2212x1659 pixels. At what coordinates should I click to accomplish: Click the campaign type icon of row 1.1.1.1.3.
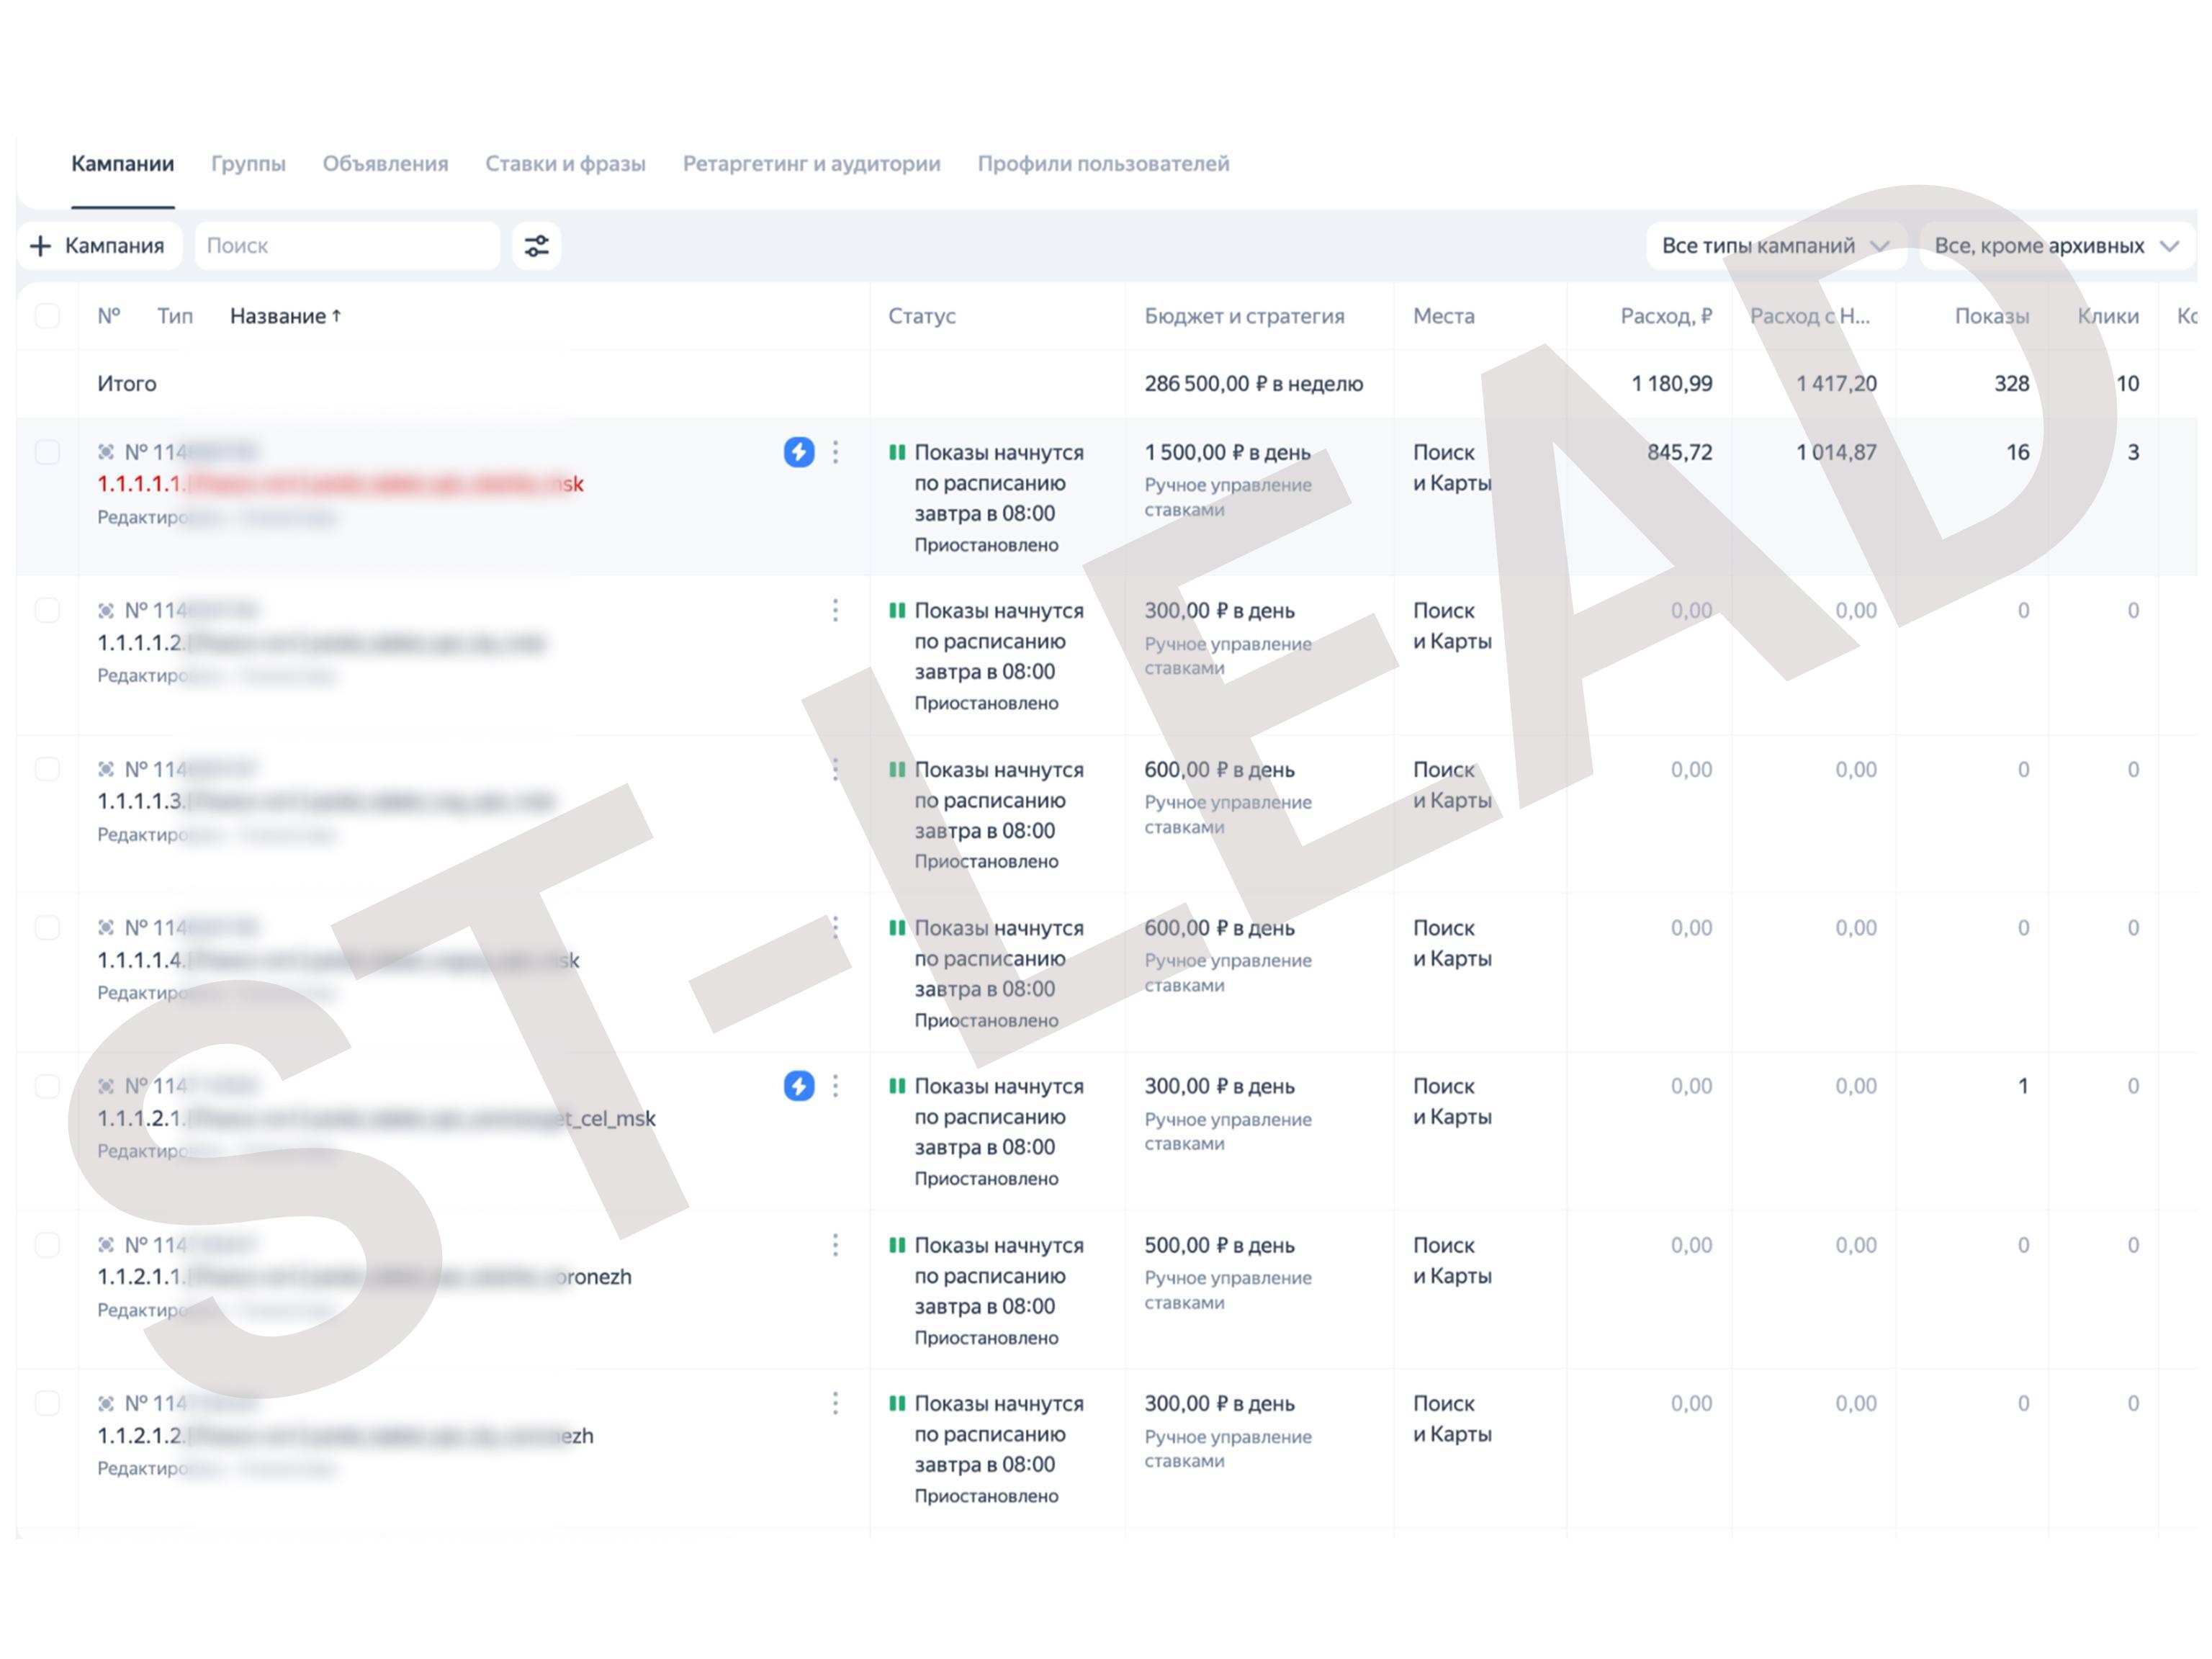point(106,769)
